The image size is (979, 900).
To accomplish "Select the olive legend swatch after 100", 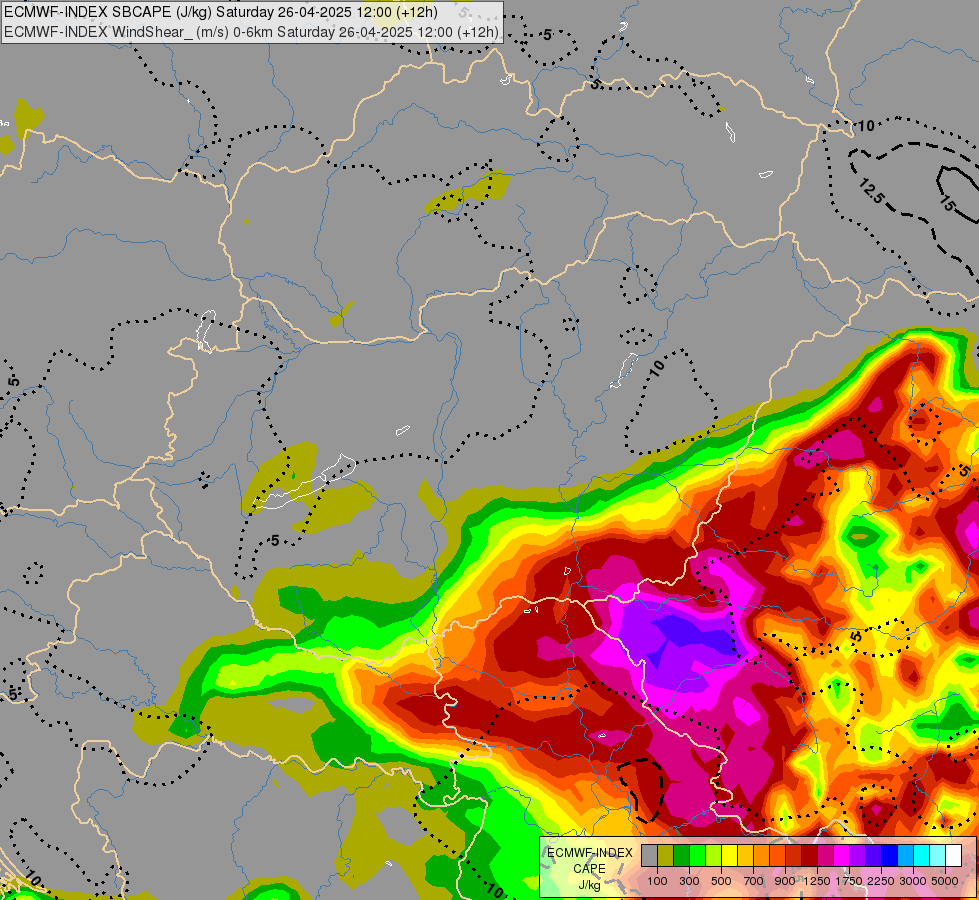I will 666,856.
